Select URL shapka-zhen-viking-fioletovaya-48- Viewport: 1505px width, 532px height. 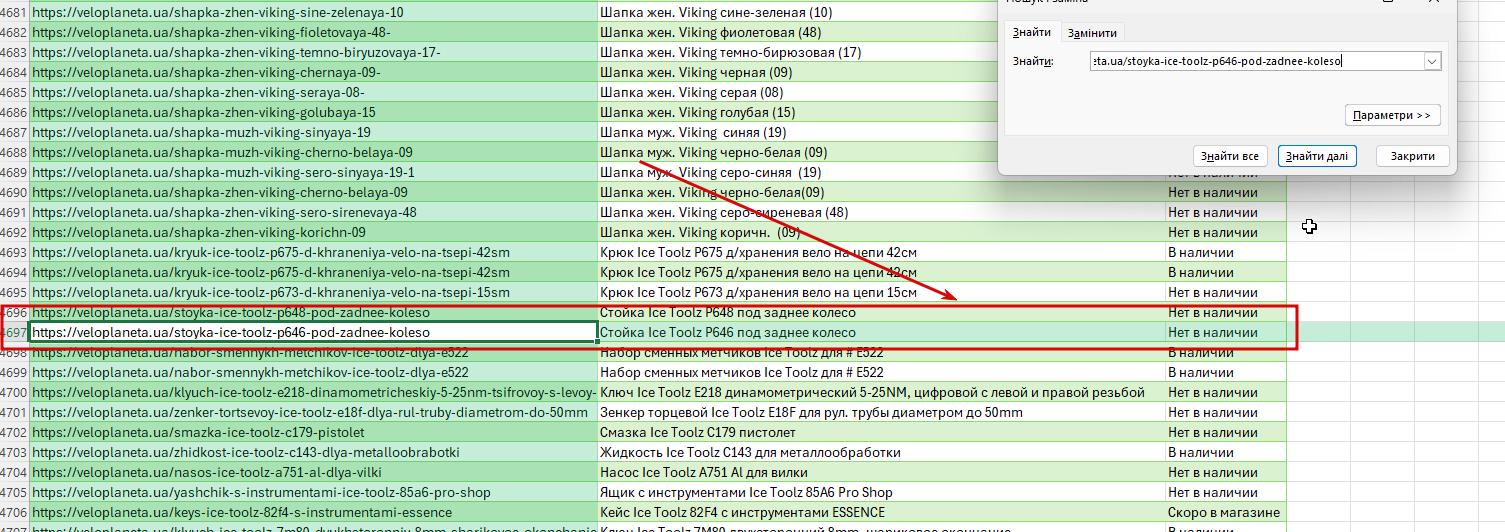313,32
